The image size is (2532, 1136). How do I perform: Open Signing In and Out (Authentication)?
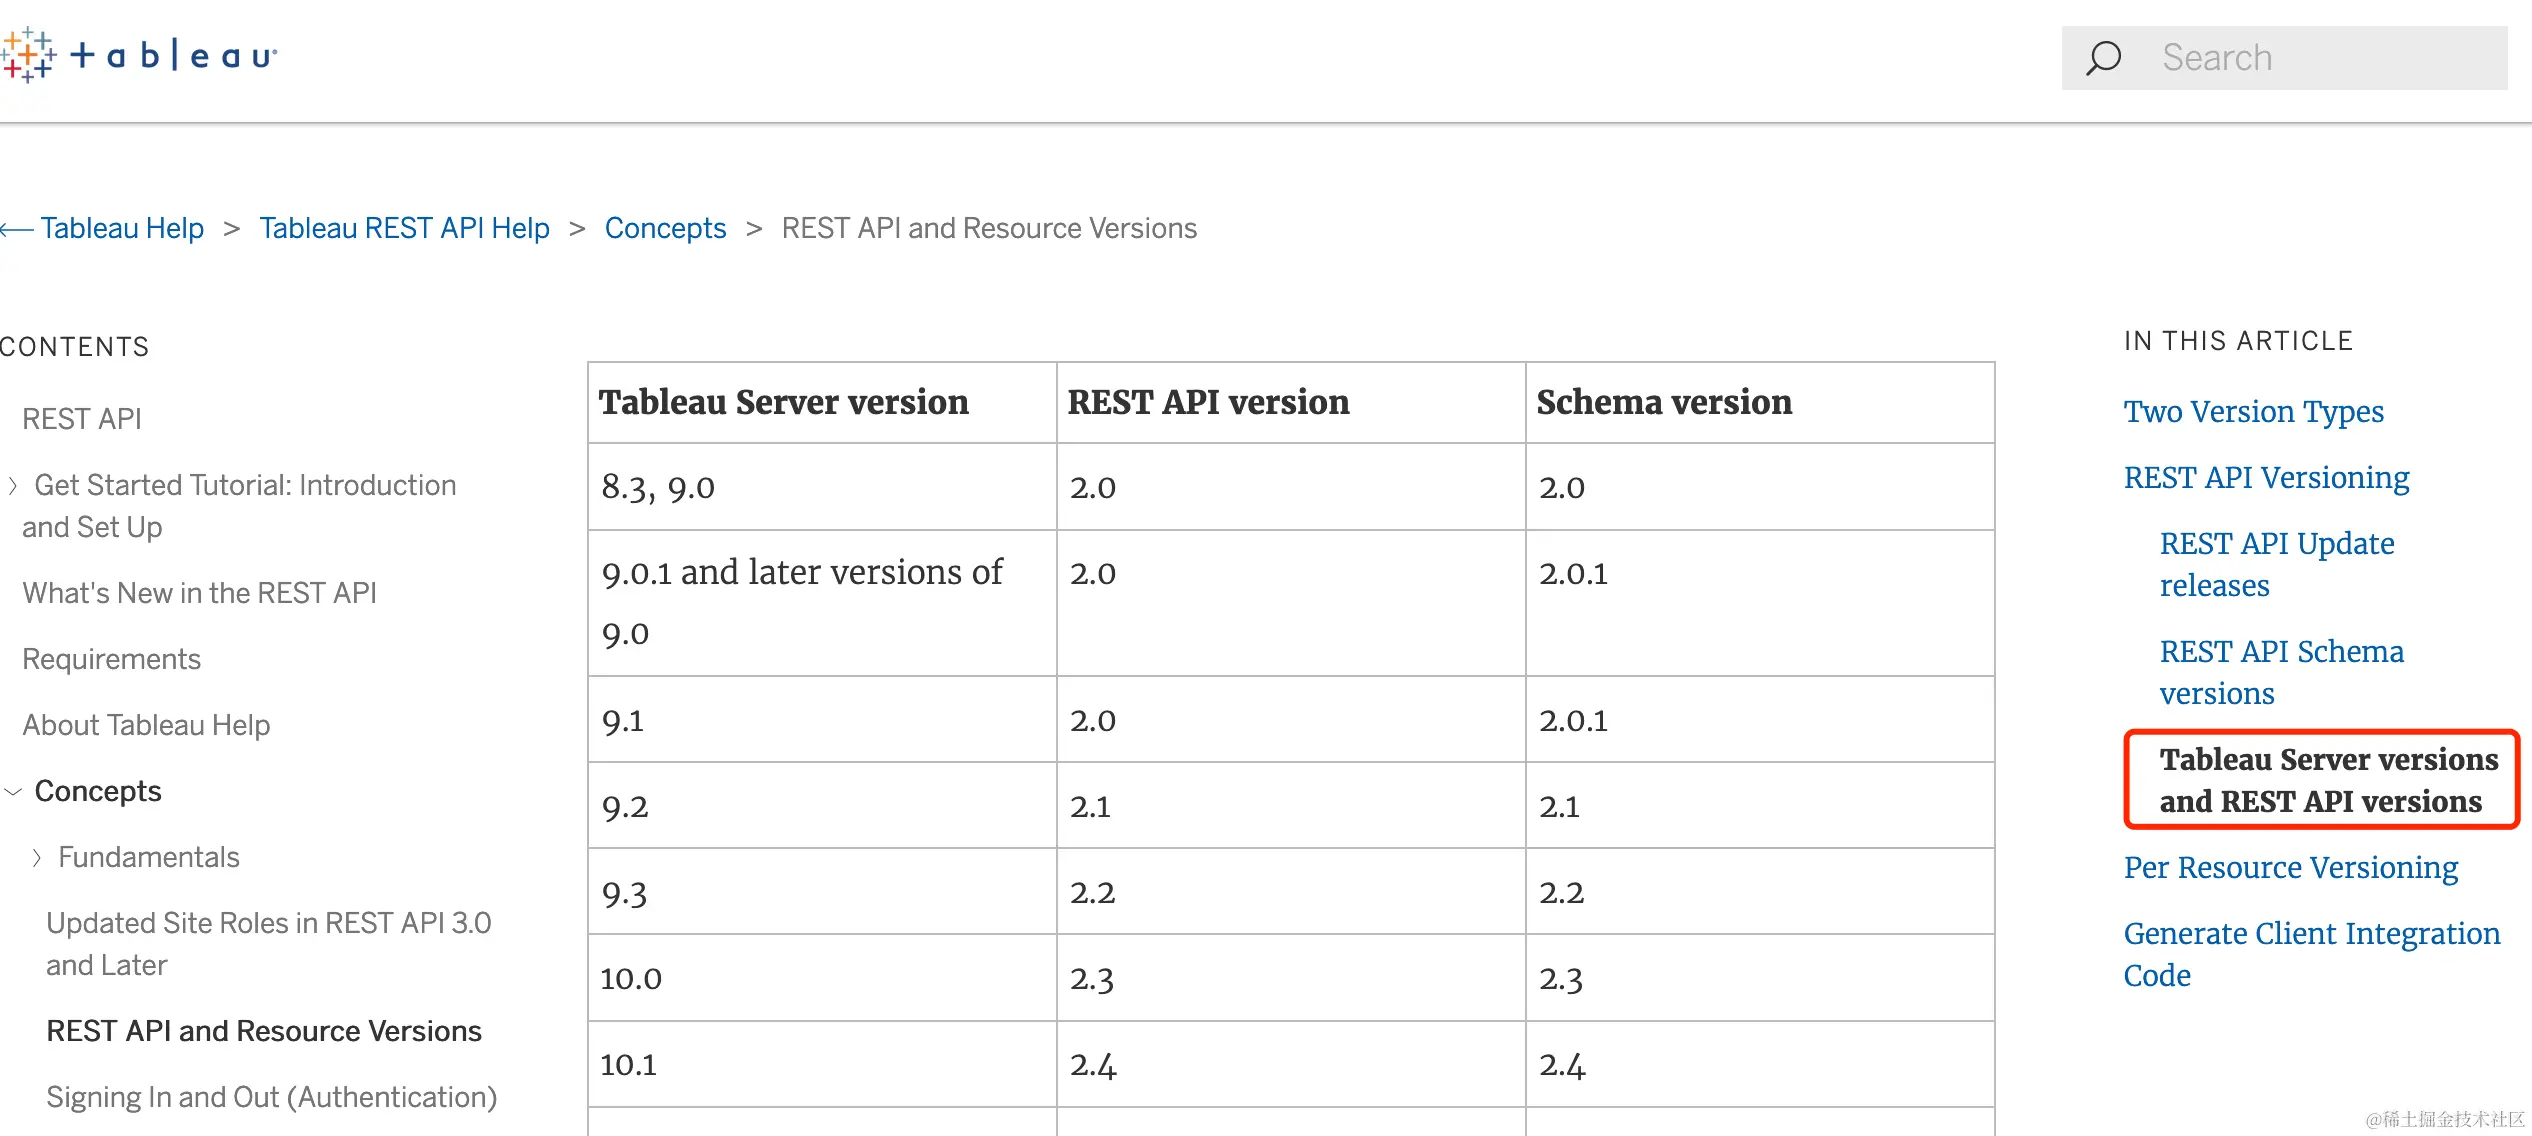coord(271,1097)
